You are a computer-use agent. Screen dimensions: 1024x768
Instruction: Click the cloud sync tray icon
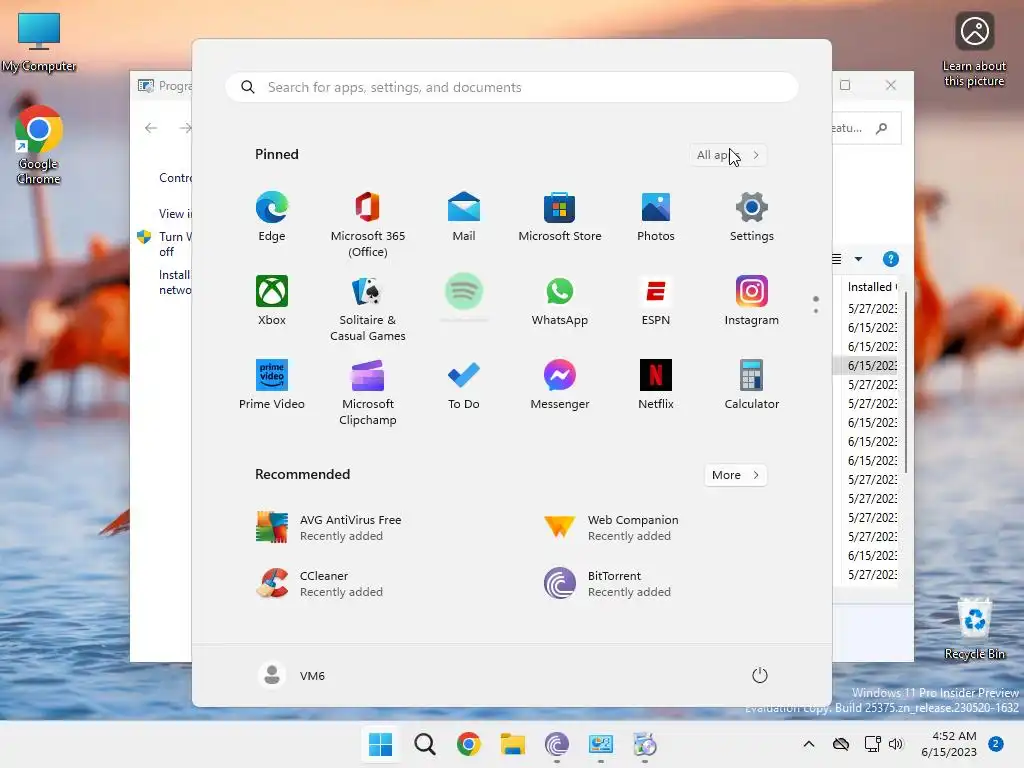[x=841, y=744]
